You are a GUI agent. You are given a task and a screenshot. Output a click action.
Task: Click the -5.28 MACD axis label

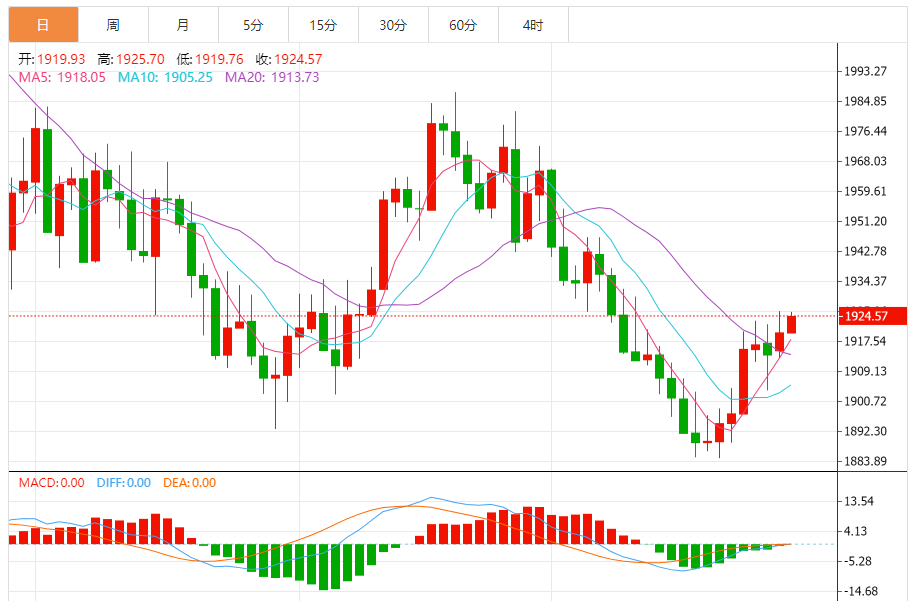click(858, 561)
